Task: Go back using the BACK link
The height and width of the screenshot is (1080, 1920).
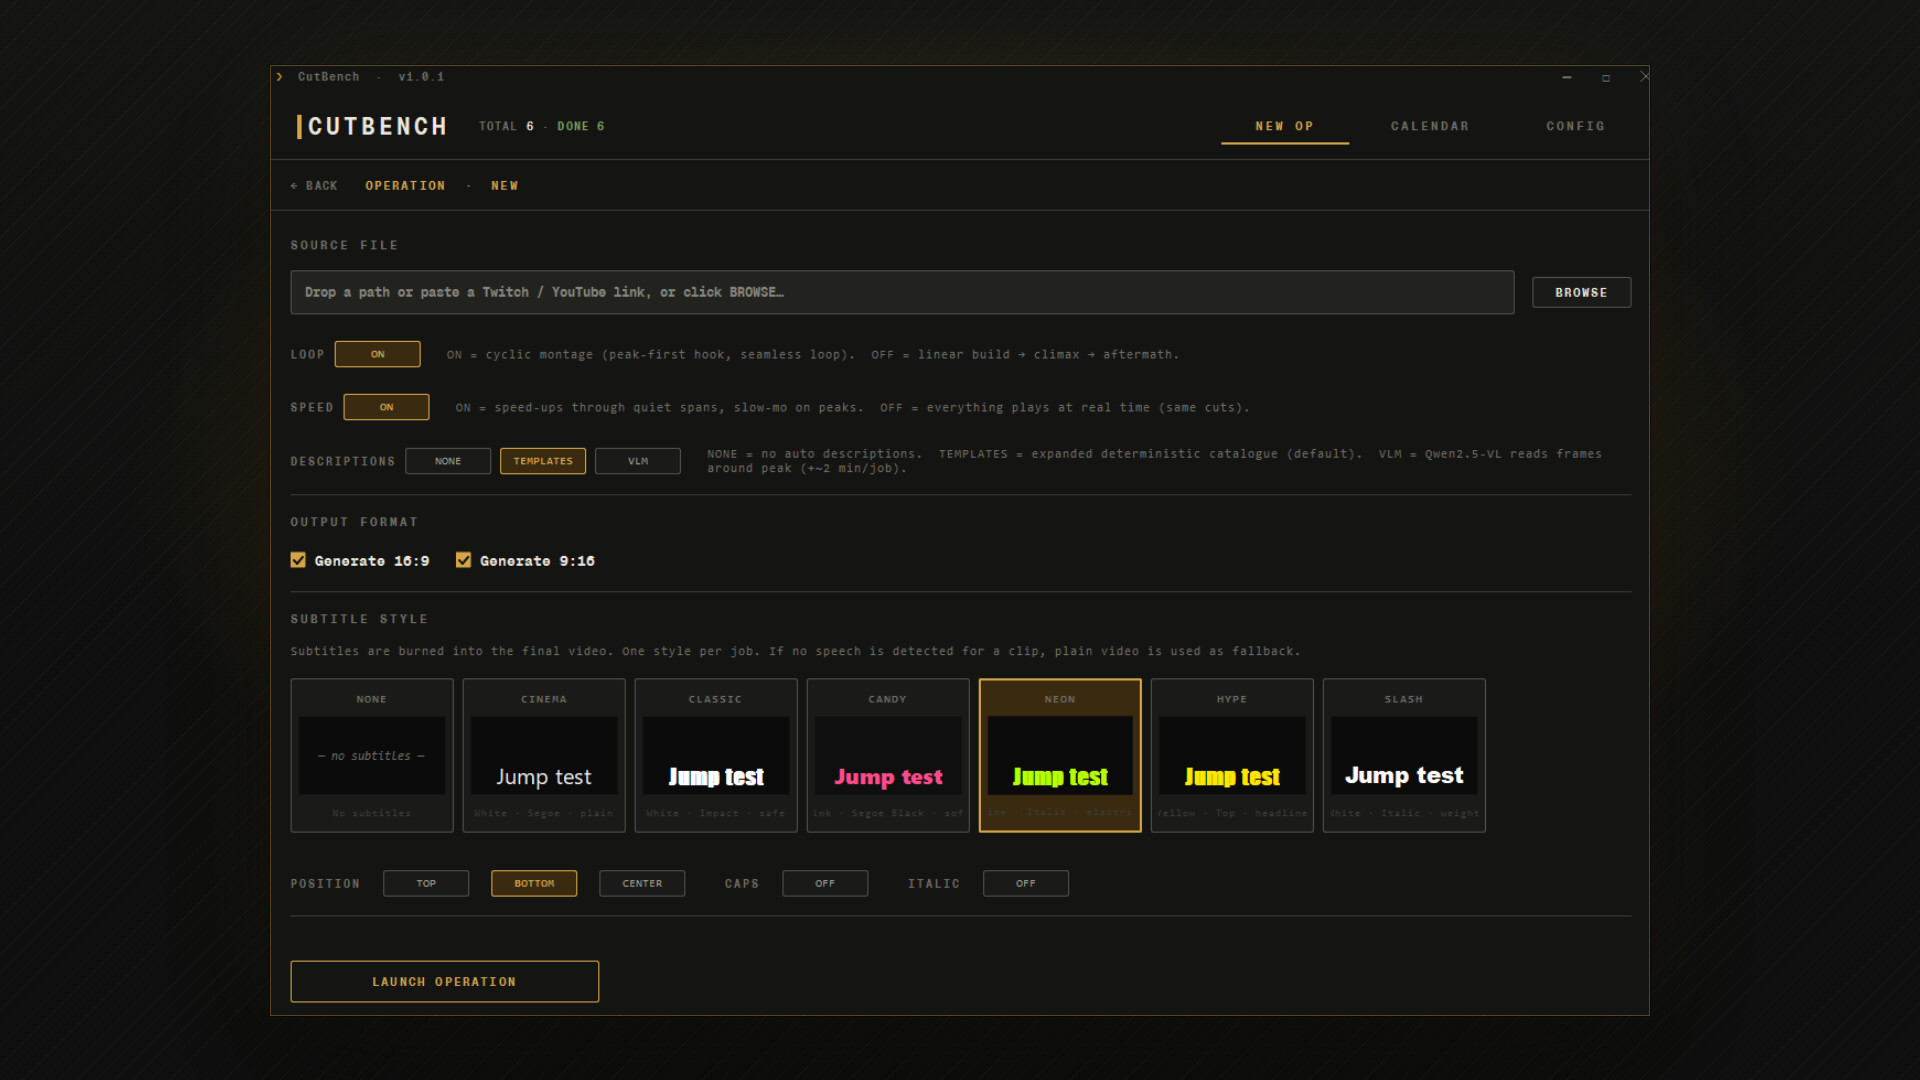Action: 314,186
